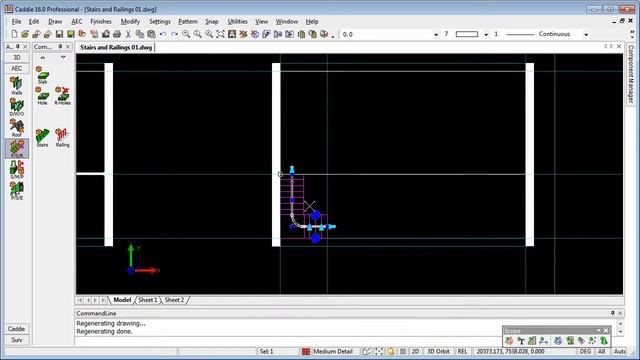Click the New file toolbar icon
The width and height of the screenshot is (640, 360).
click(x=14, y=34)
